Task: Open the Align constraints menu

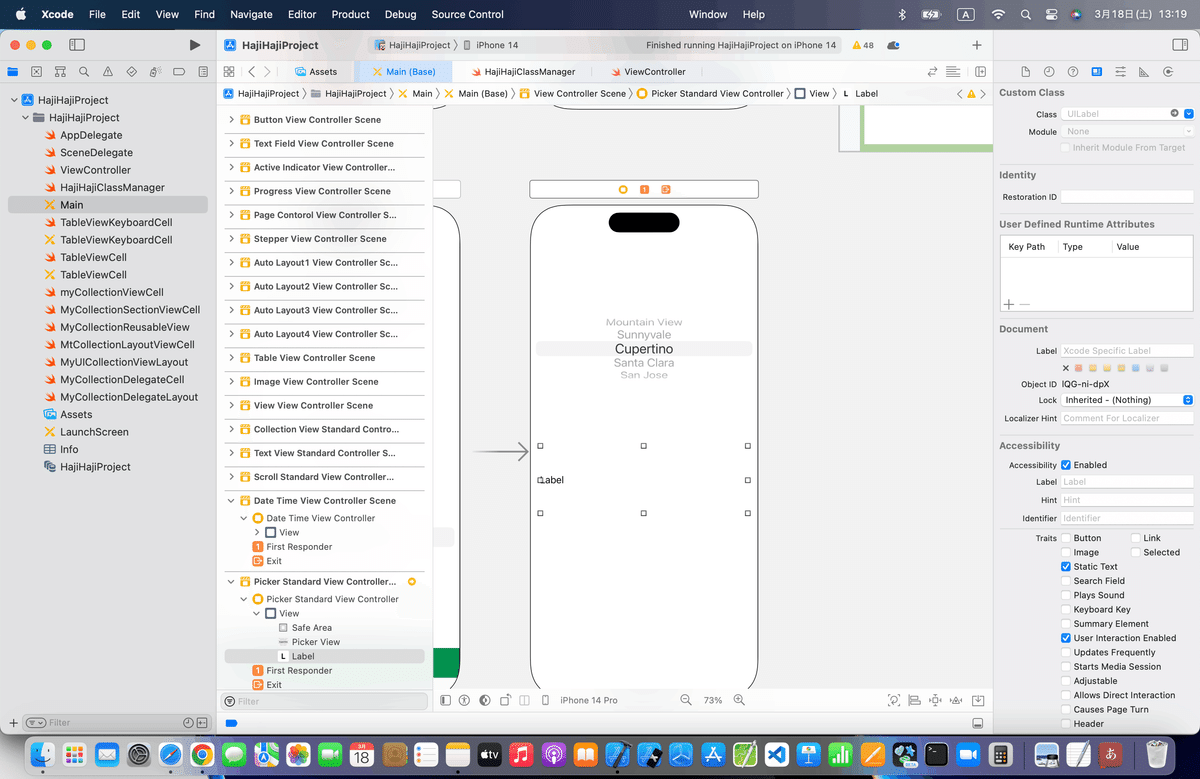Action: pos(915,700)
